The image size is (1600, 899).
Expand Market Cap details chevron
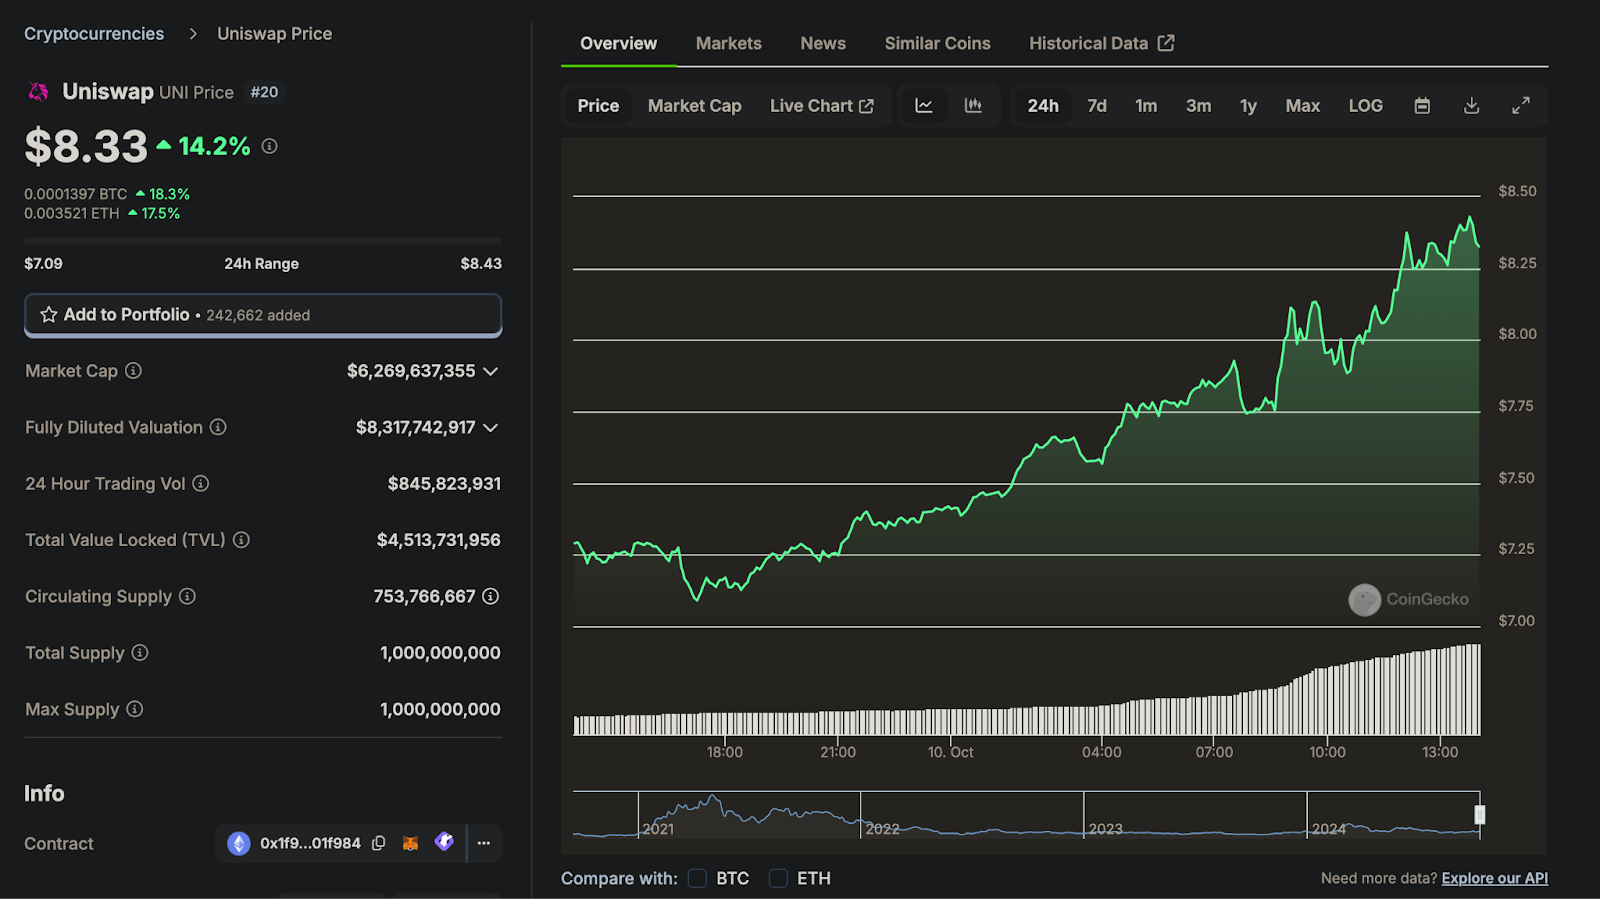coord(491,371)
